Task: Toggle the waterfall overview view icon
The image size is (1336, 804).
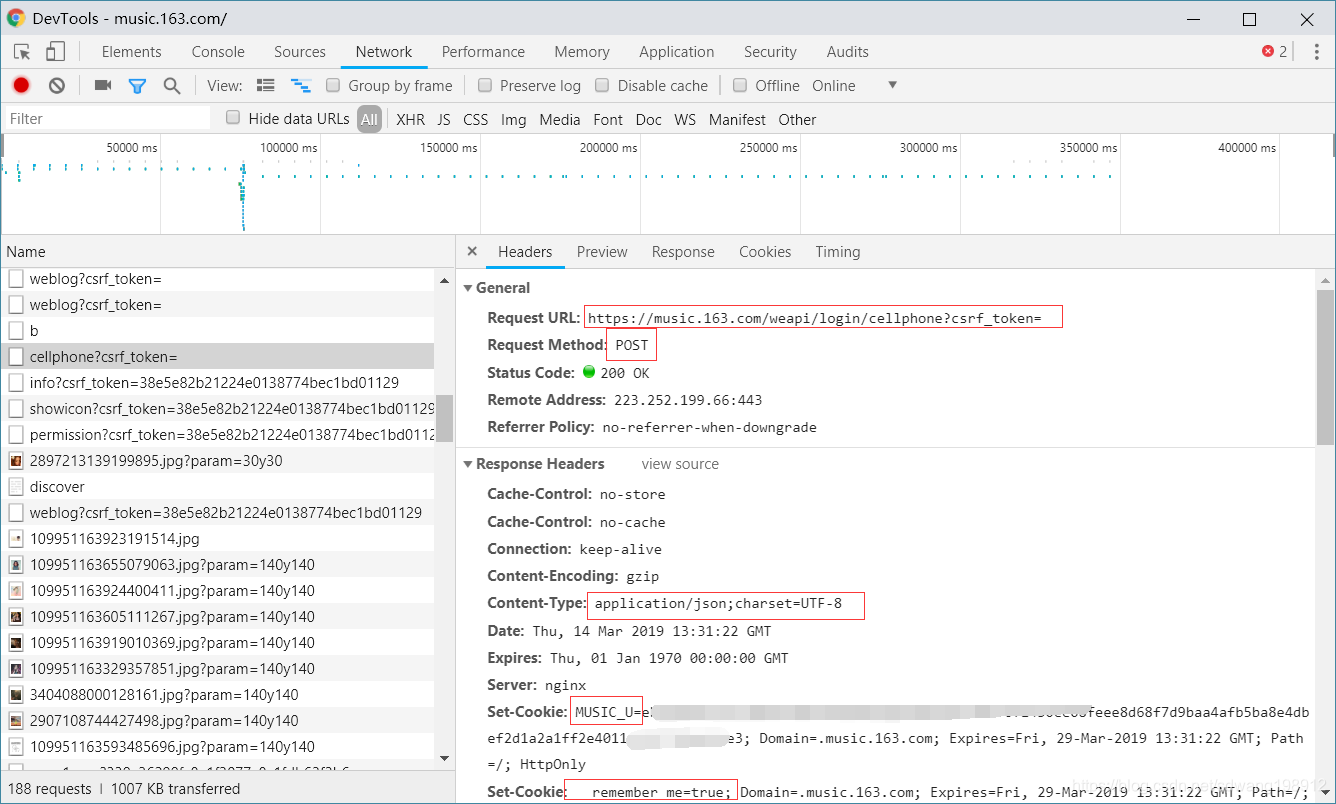Action: point(300,86)
